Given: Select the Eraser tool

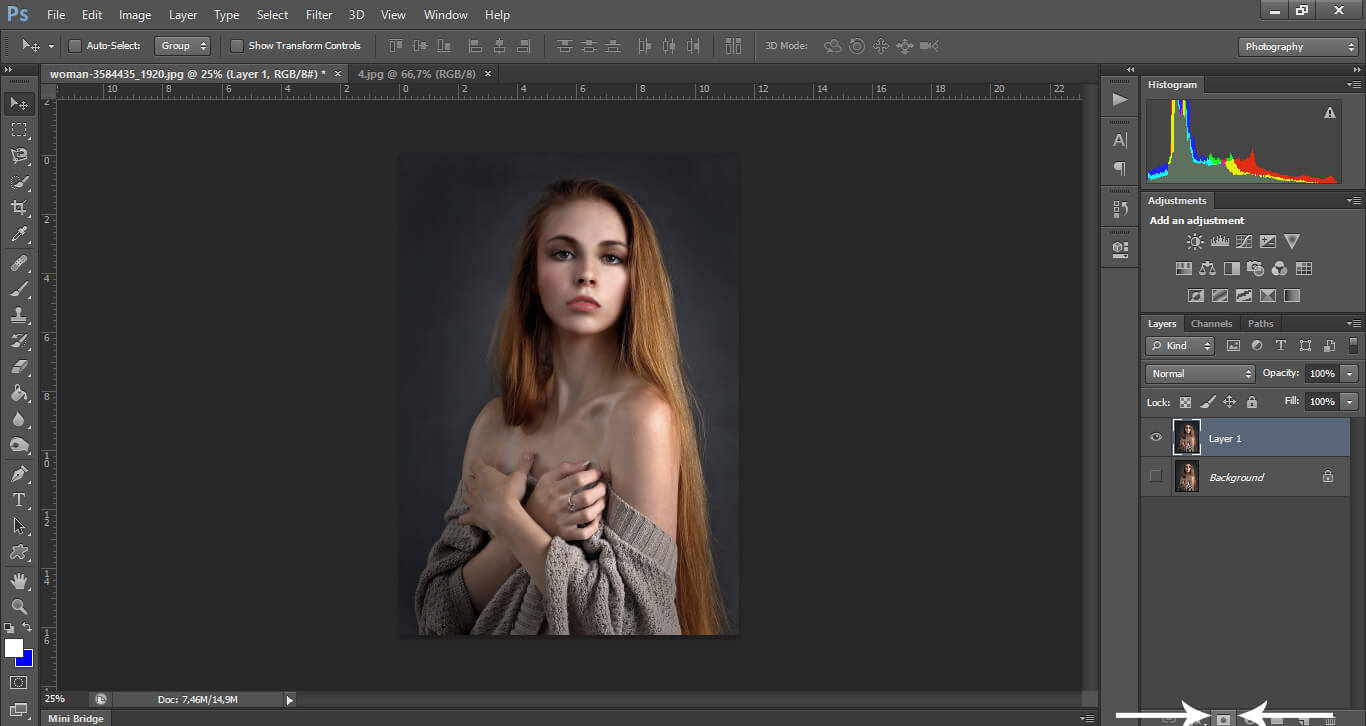Looking at the screenshot, I should (x=19, y=367).
